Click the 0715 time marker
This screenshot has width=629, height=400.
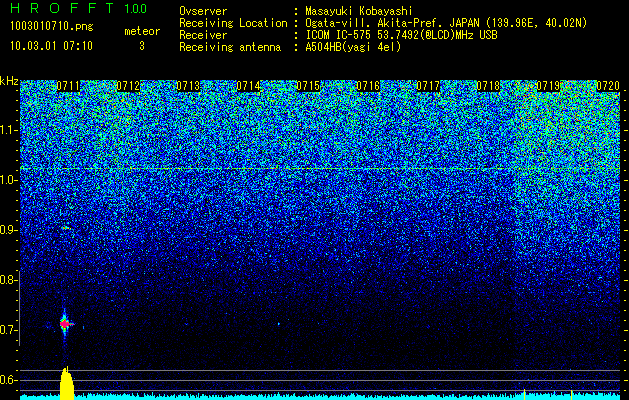pyautogui.click(x=308, y=86)
